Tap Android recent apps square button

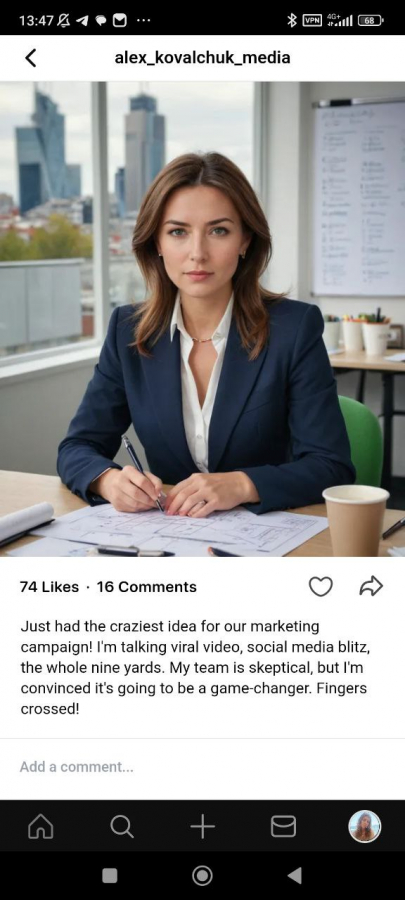(110, 875)
